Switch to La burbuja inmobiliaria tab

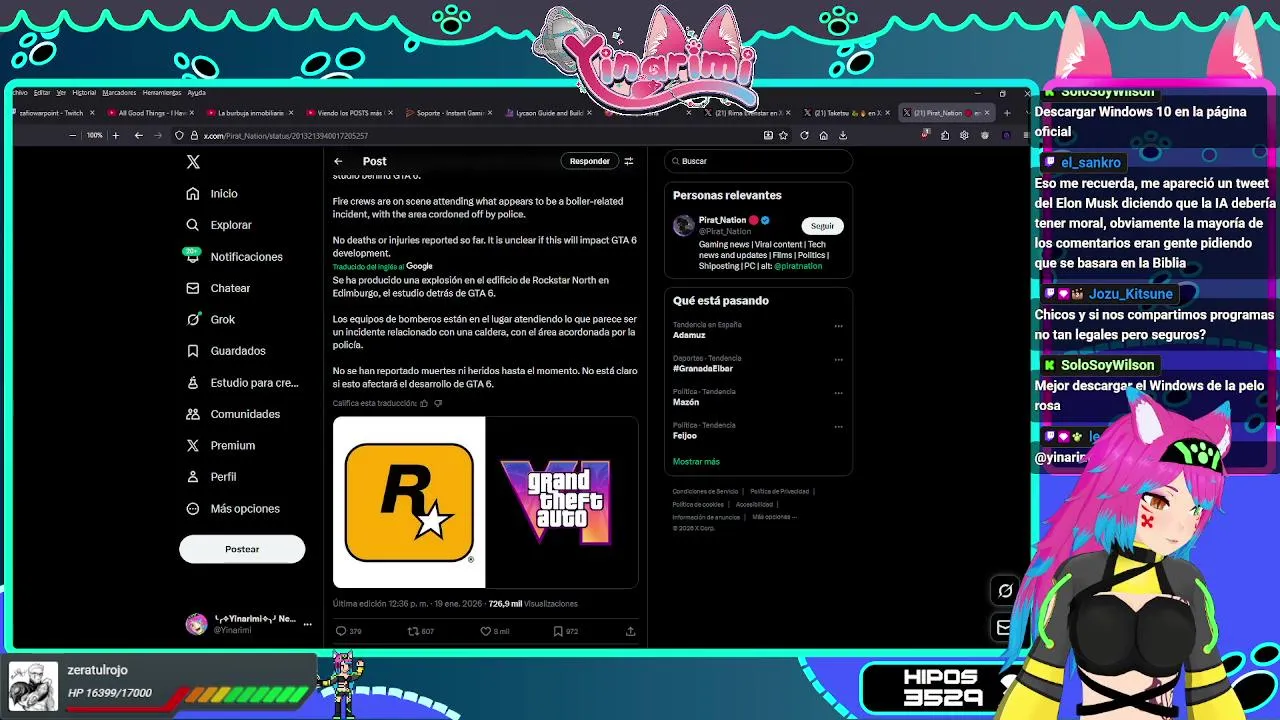pos(250,113)
